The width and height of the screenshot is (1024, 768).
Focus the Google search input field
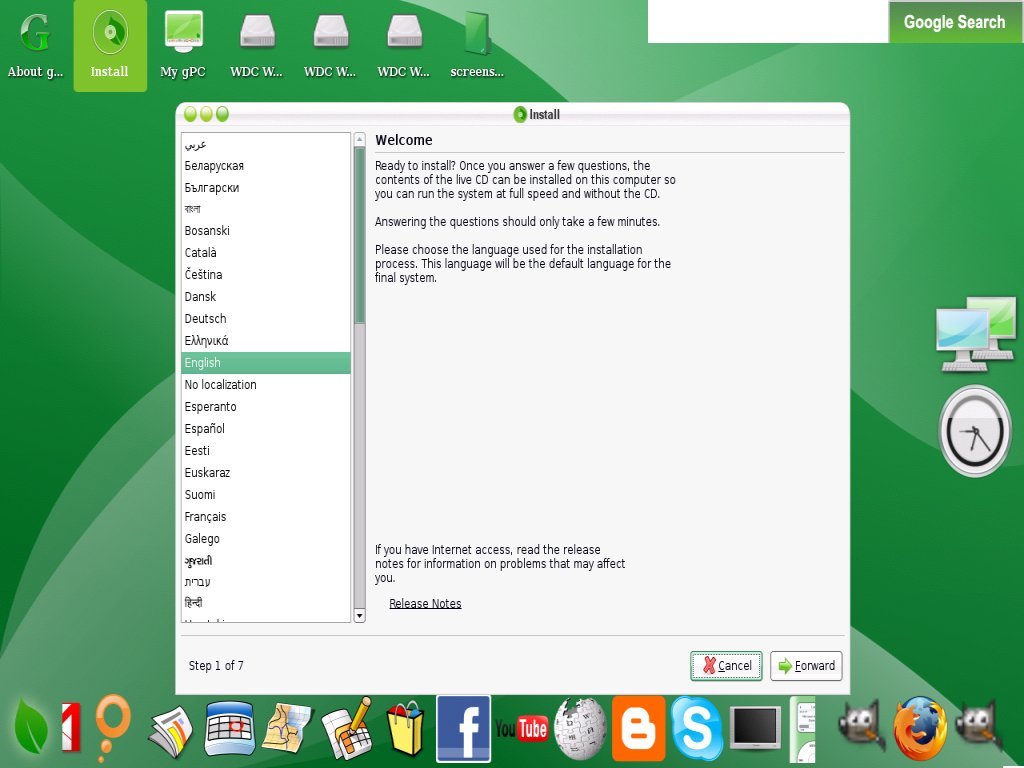(x=768, y=22)
